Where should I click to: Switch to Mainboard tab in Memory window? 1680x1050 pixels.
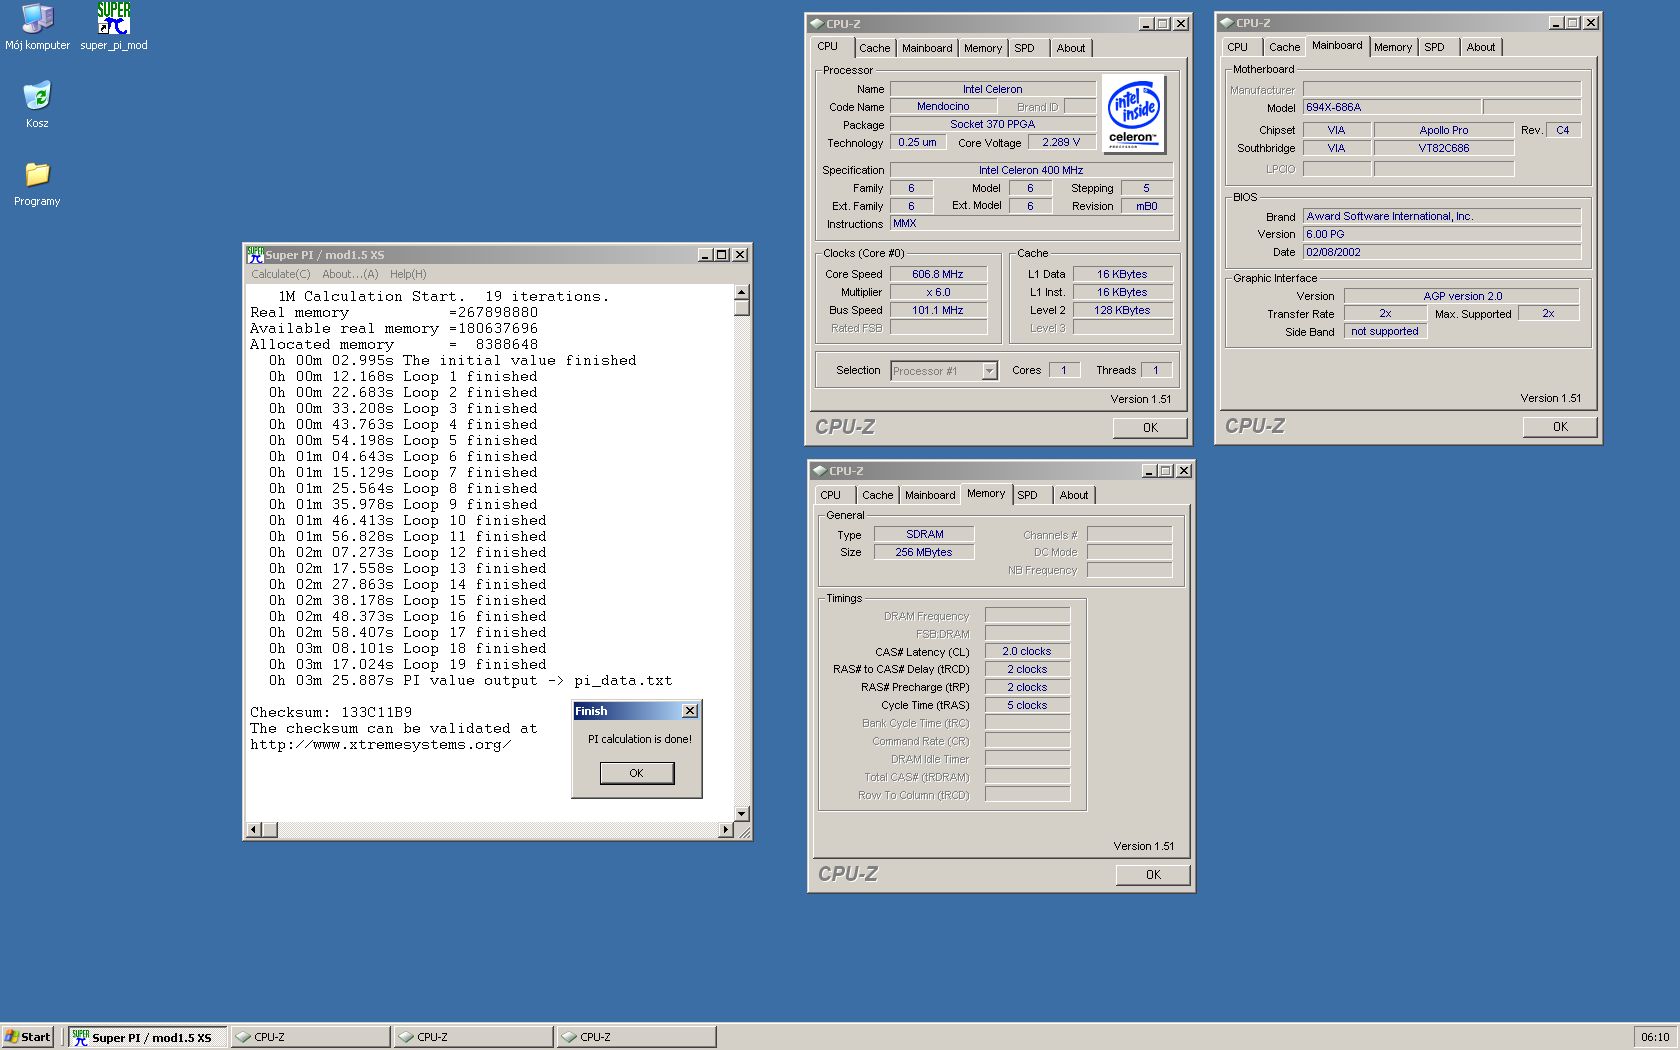tap(930, 495)
